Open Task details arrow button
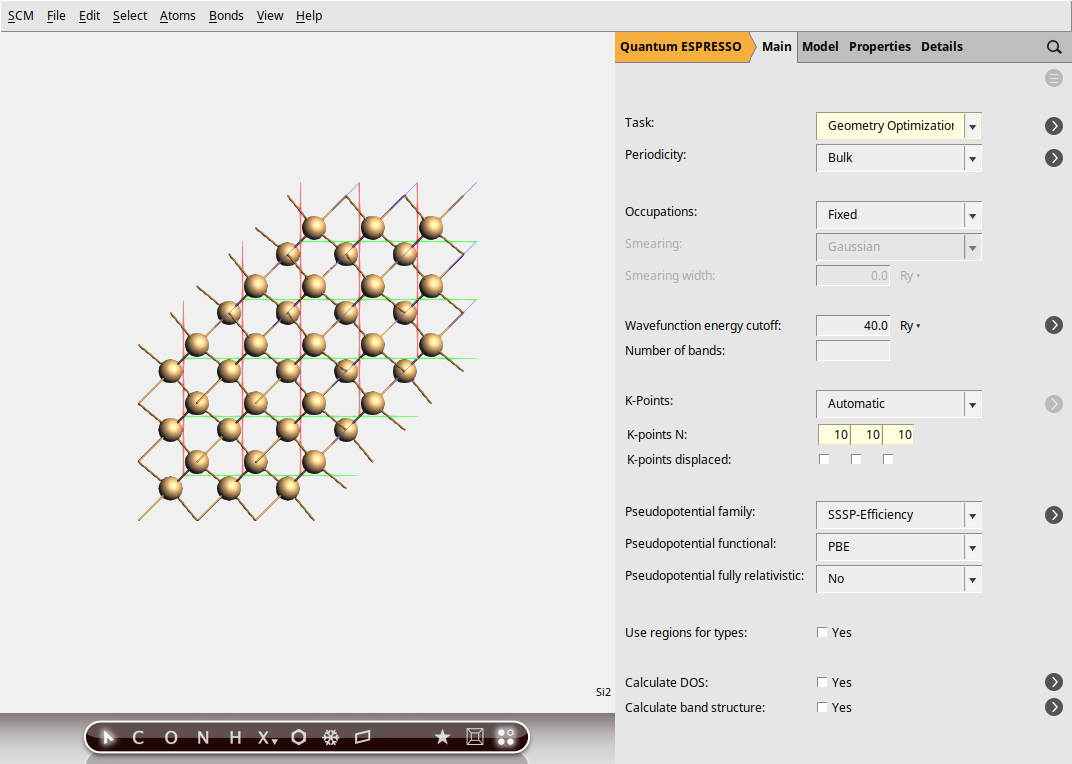Image resolution: width=1072 pixels, height=764 pixels. (1054, 126)
